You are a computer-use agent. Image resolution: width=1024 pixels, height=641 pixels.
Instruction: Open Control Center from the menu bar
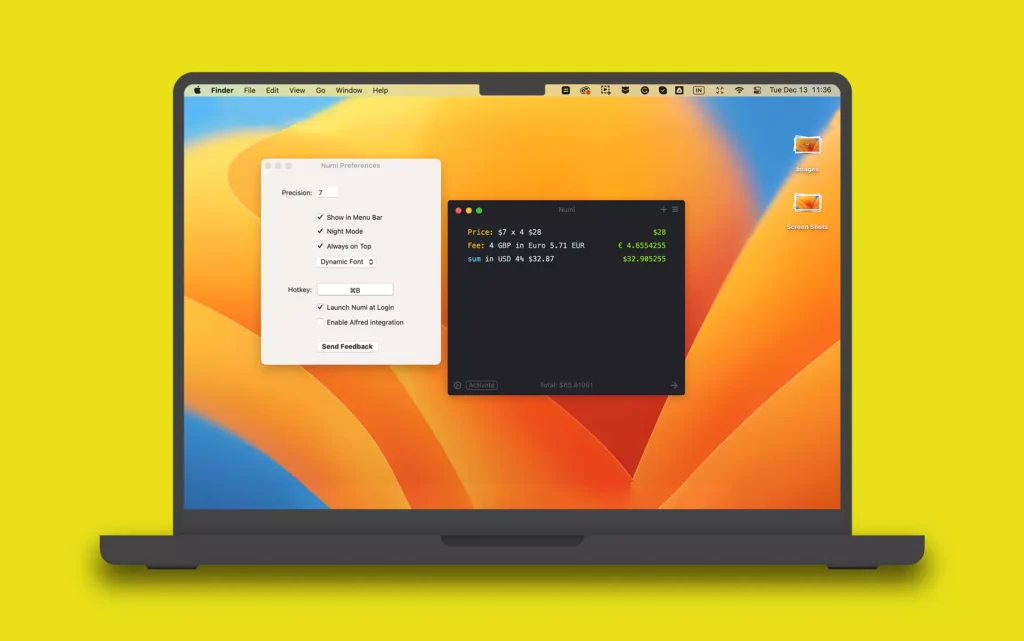758,90
